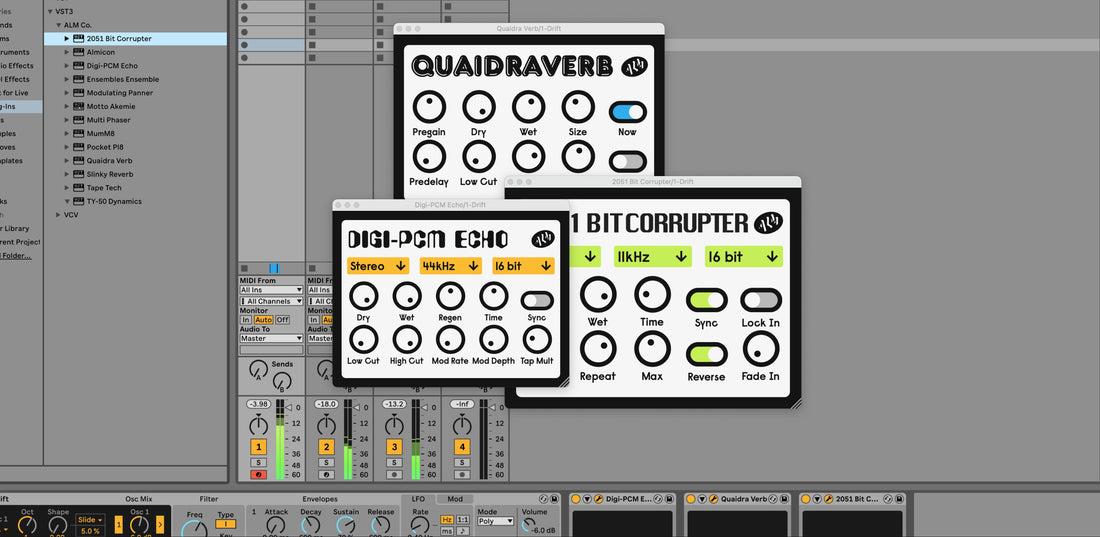Mute track 1 with its activator button
This screenshot has height=537, width=1100.
tap(258, 446)
